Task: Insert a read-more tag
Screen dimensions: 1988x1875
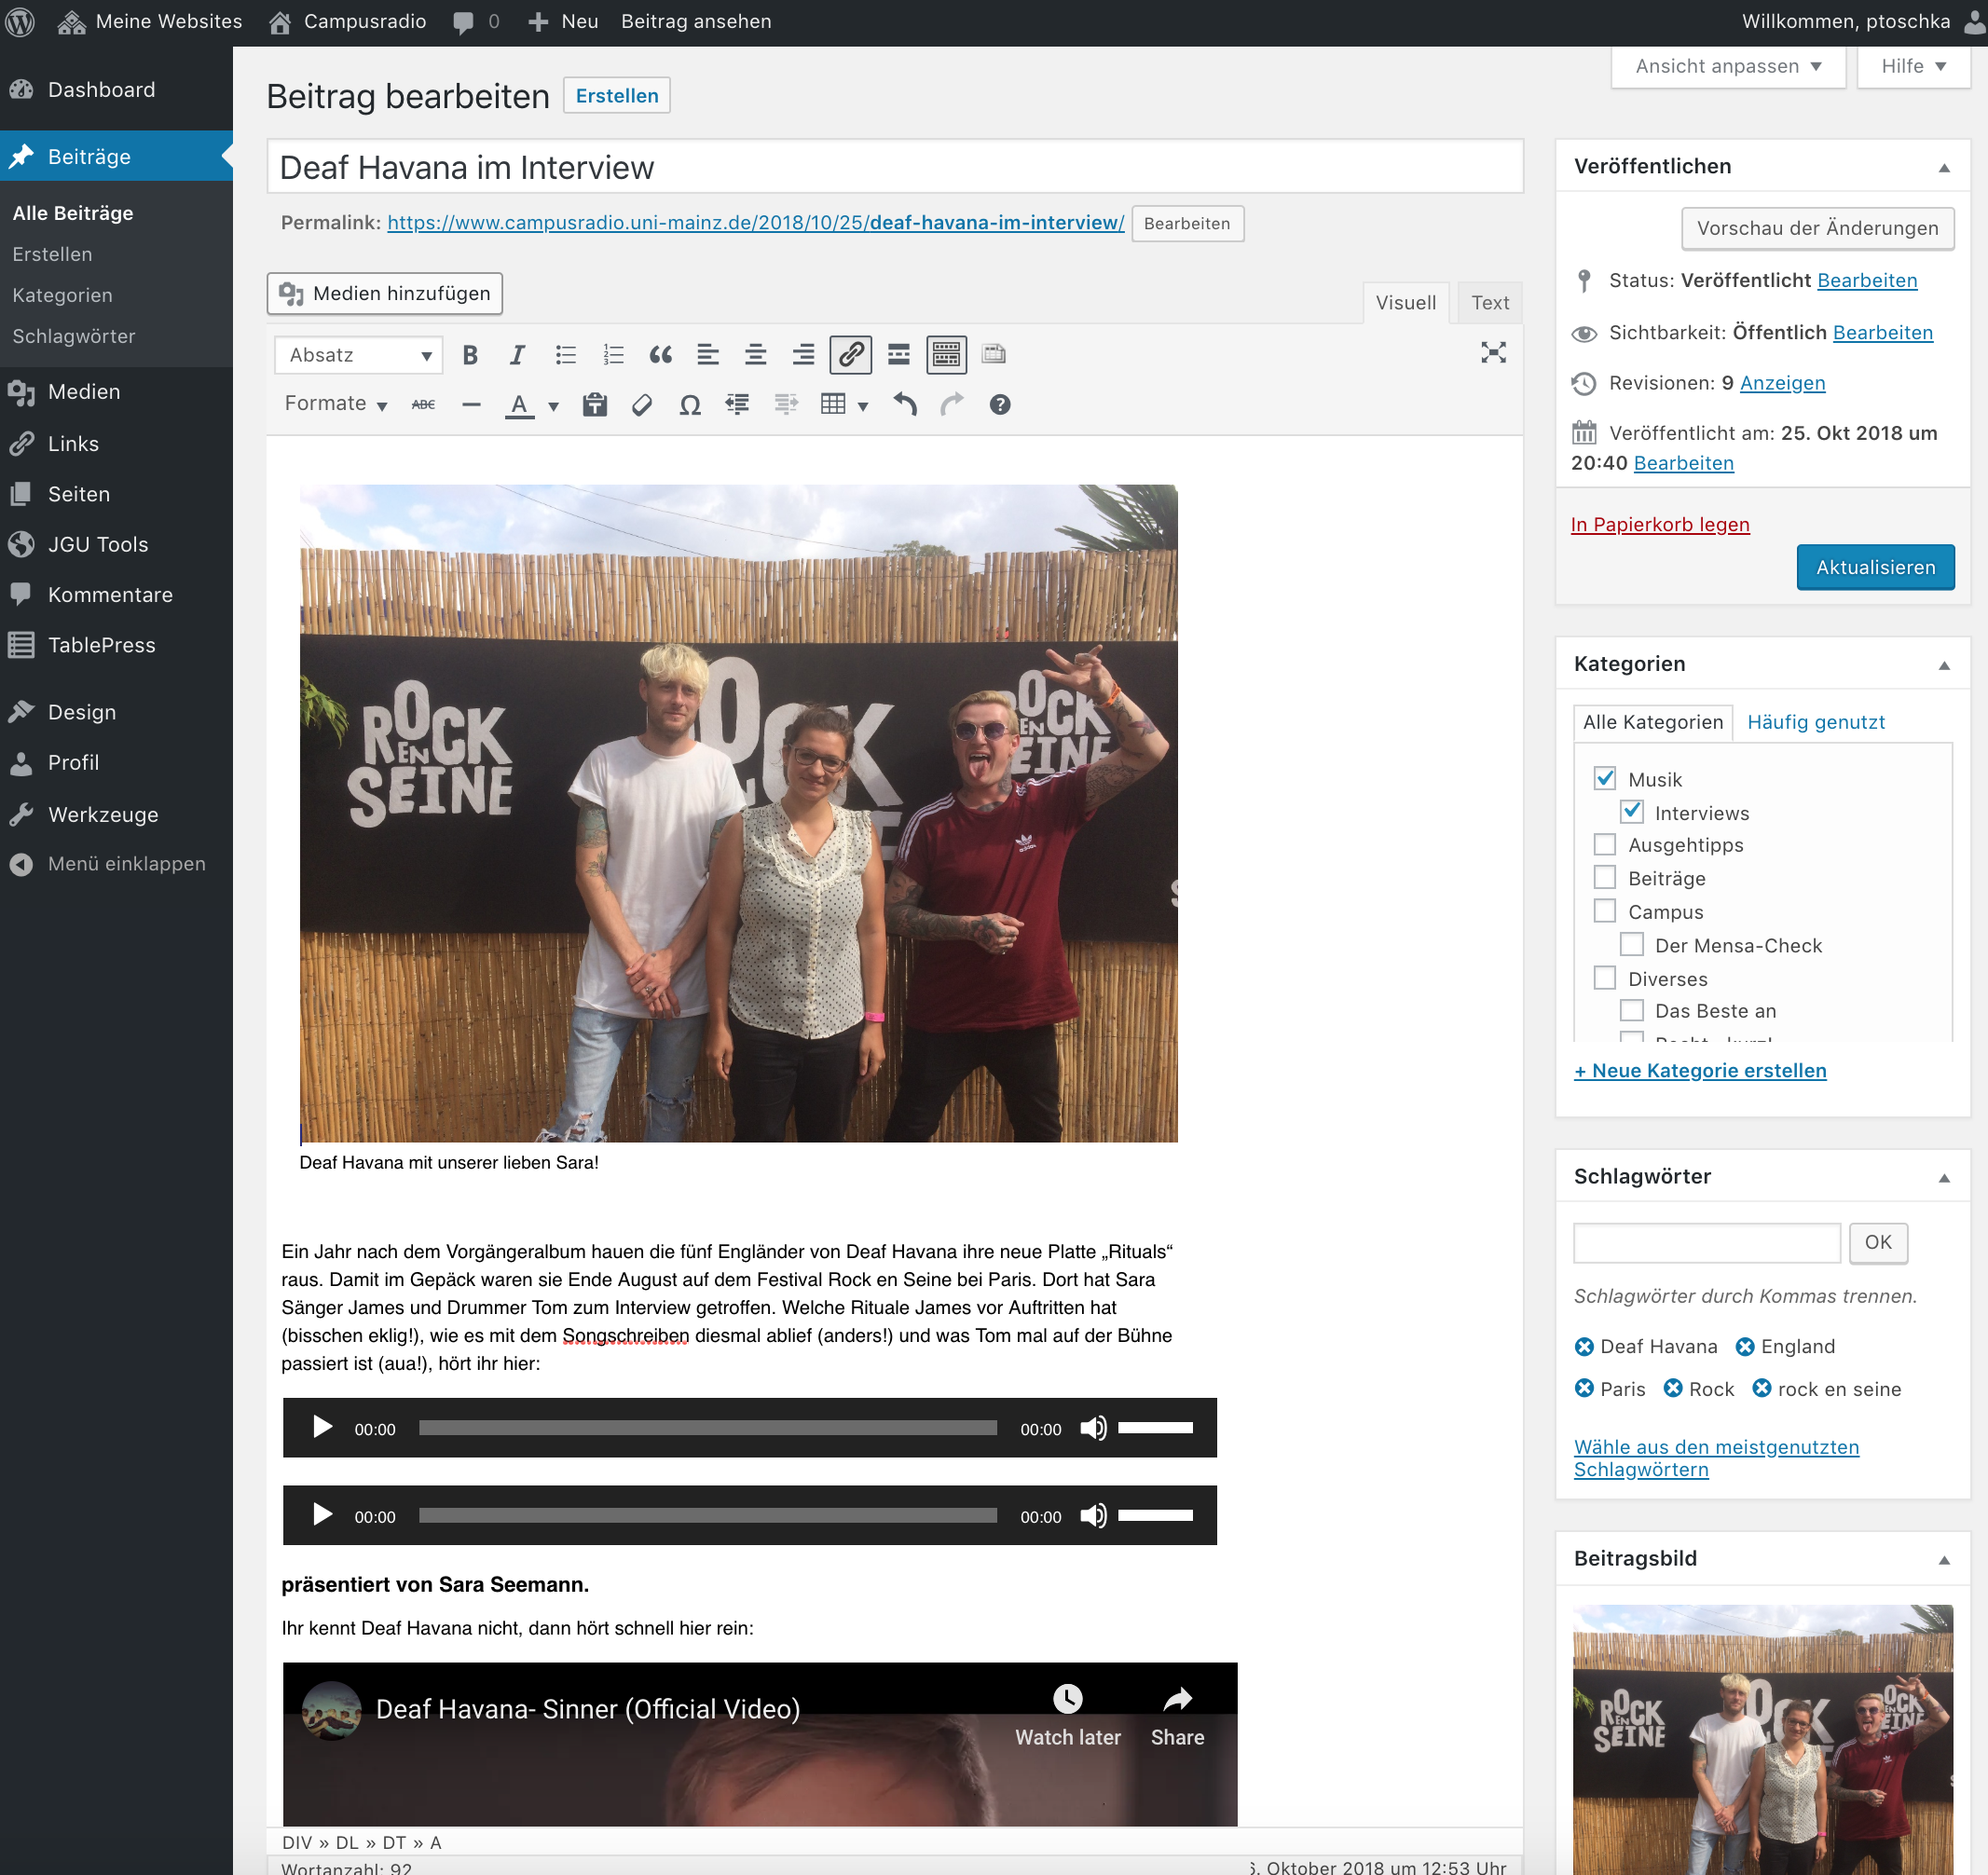Action: 899,355
